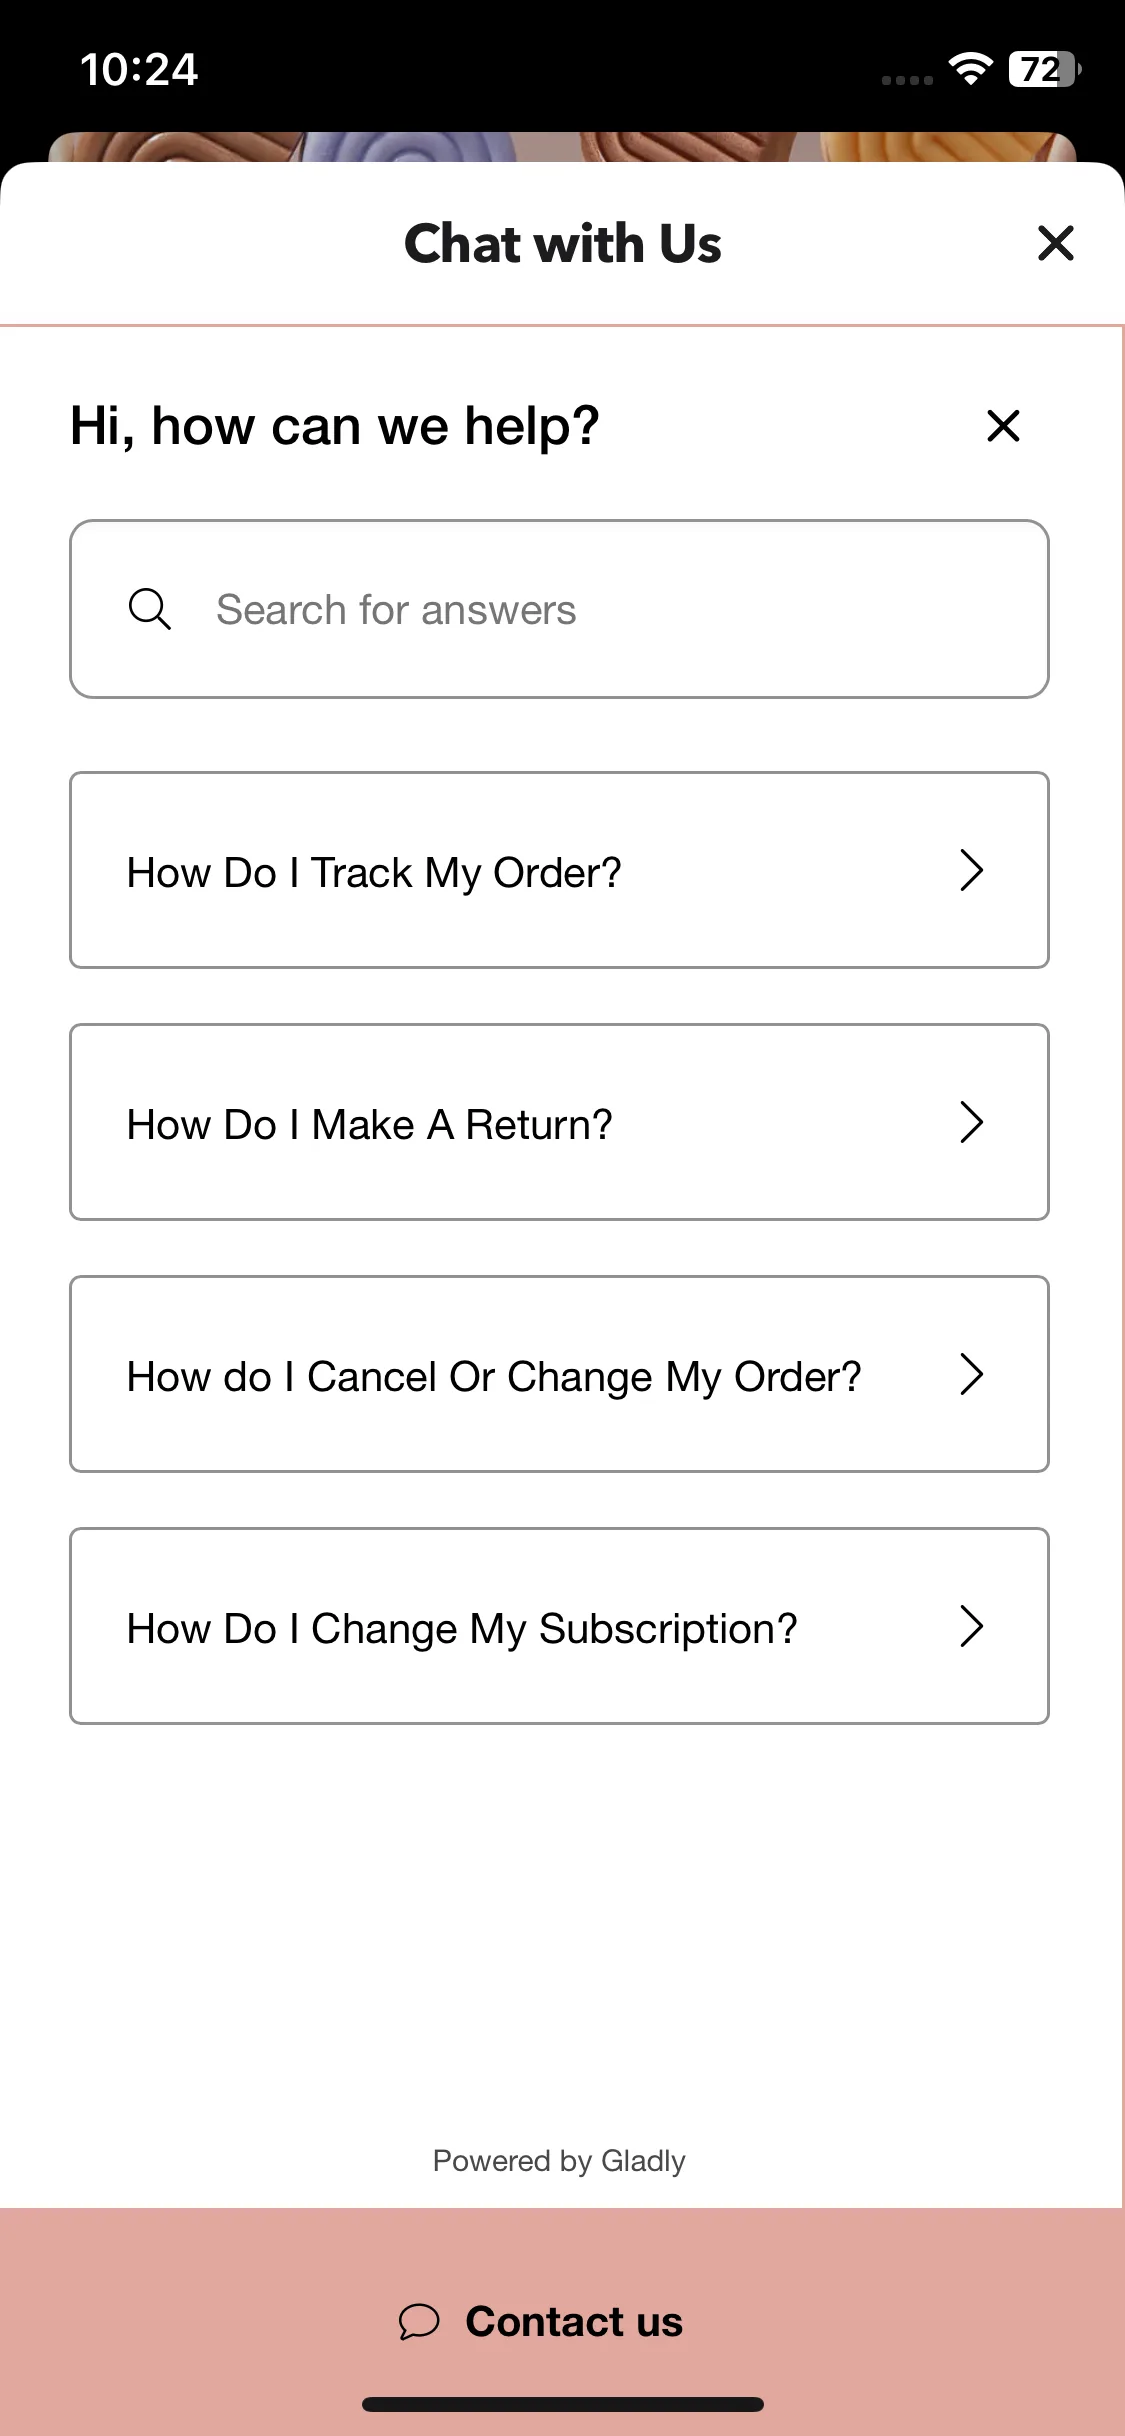Dismiss the 'Hi, how can we help?' panel

coord(1003,426)
